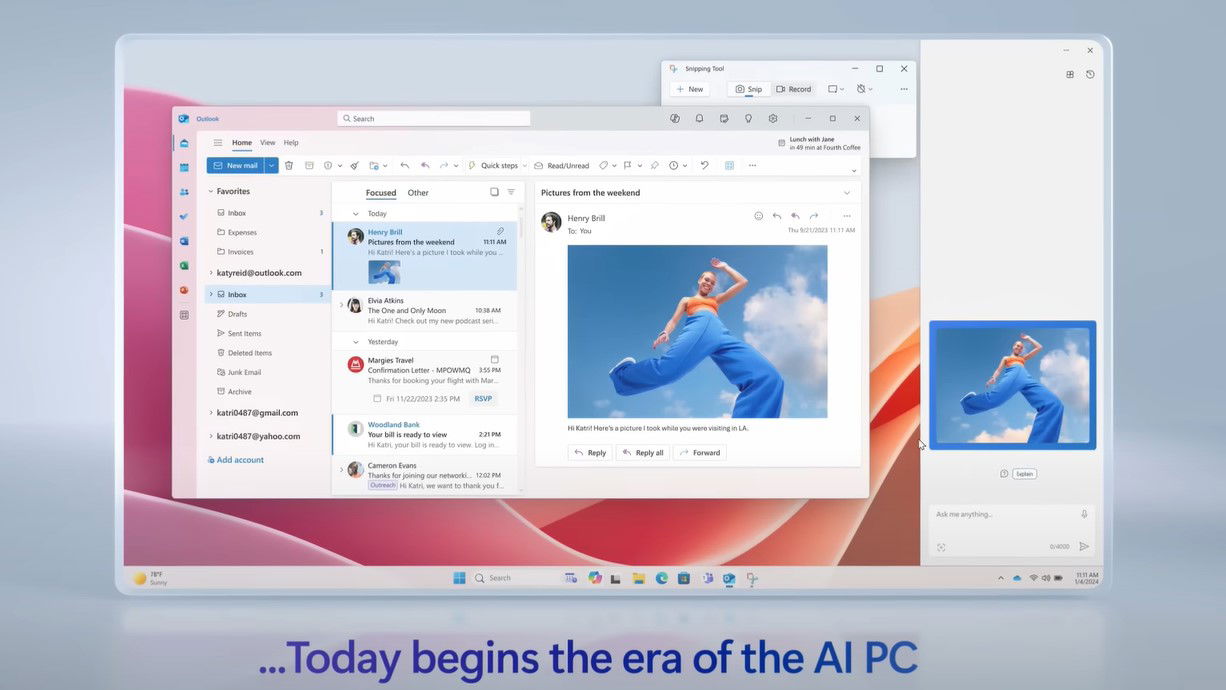Viewport: 1226px width, 690px height.
Task: Open the People icon in Outlook's left rail
Action: tap(184, 192)
